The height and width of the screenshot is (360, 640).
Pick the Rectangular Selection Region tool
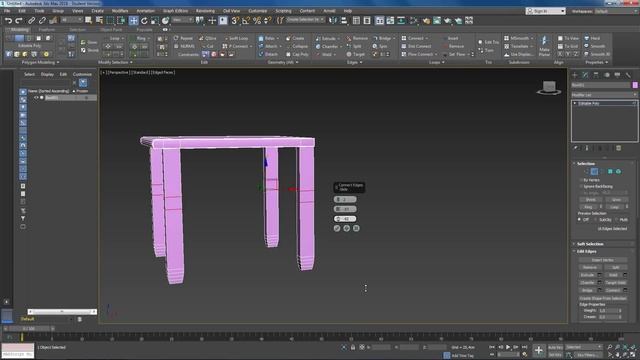pyautogui.click(x=110, y=20)
